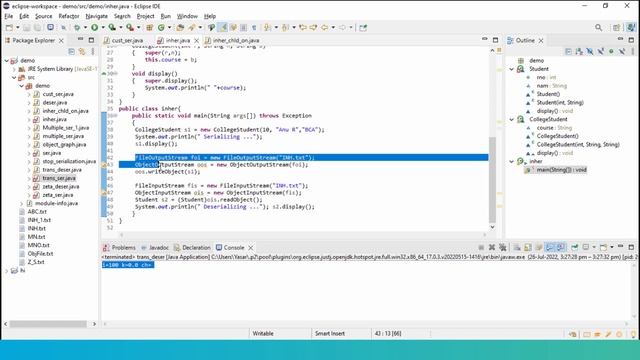Toggle Scroll Lock in Console toolbar
Viewport: 640px width, 360px height.
click(x=528, y=247)
